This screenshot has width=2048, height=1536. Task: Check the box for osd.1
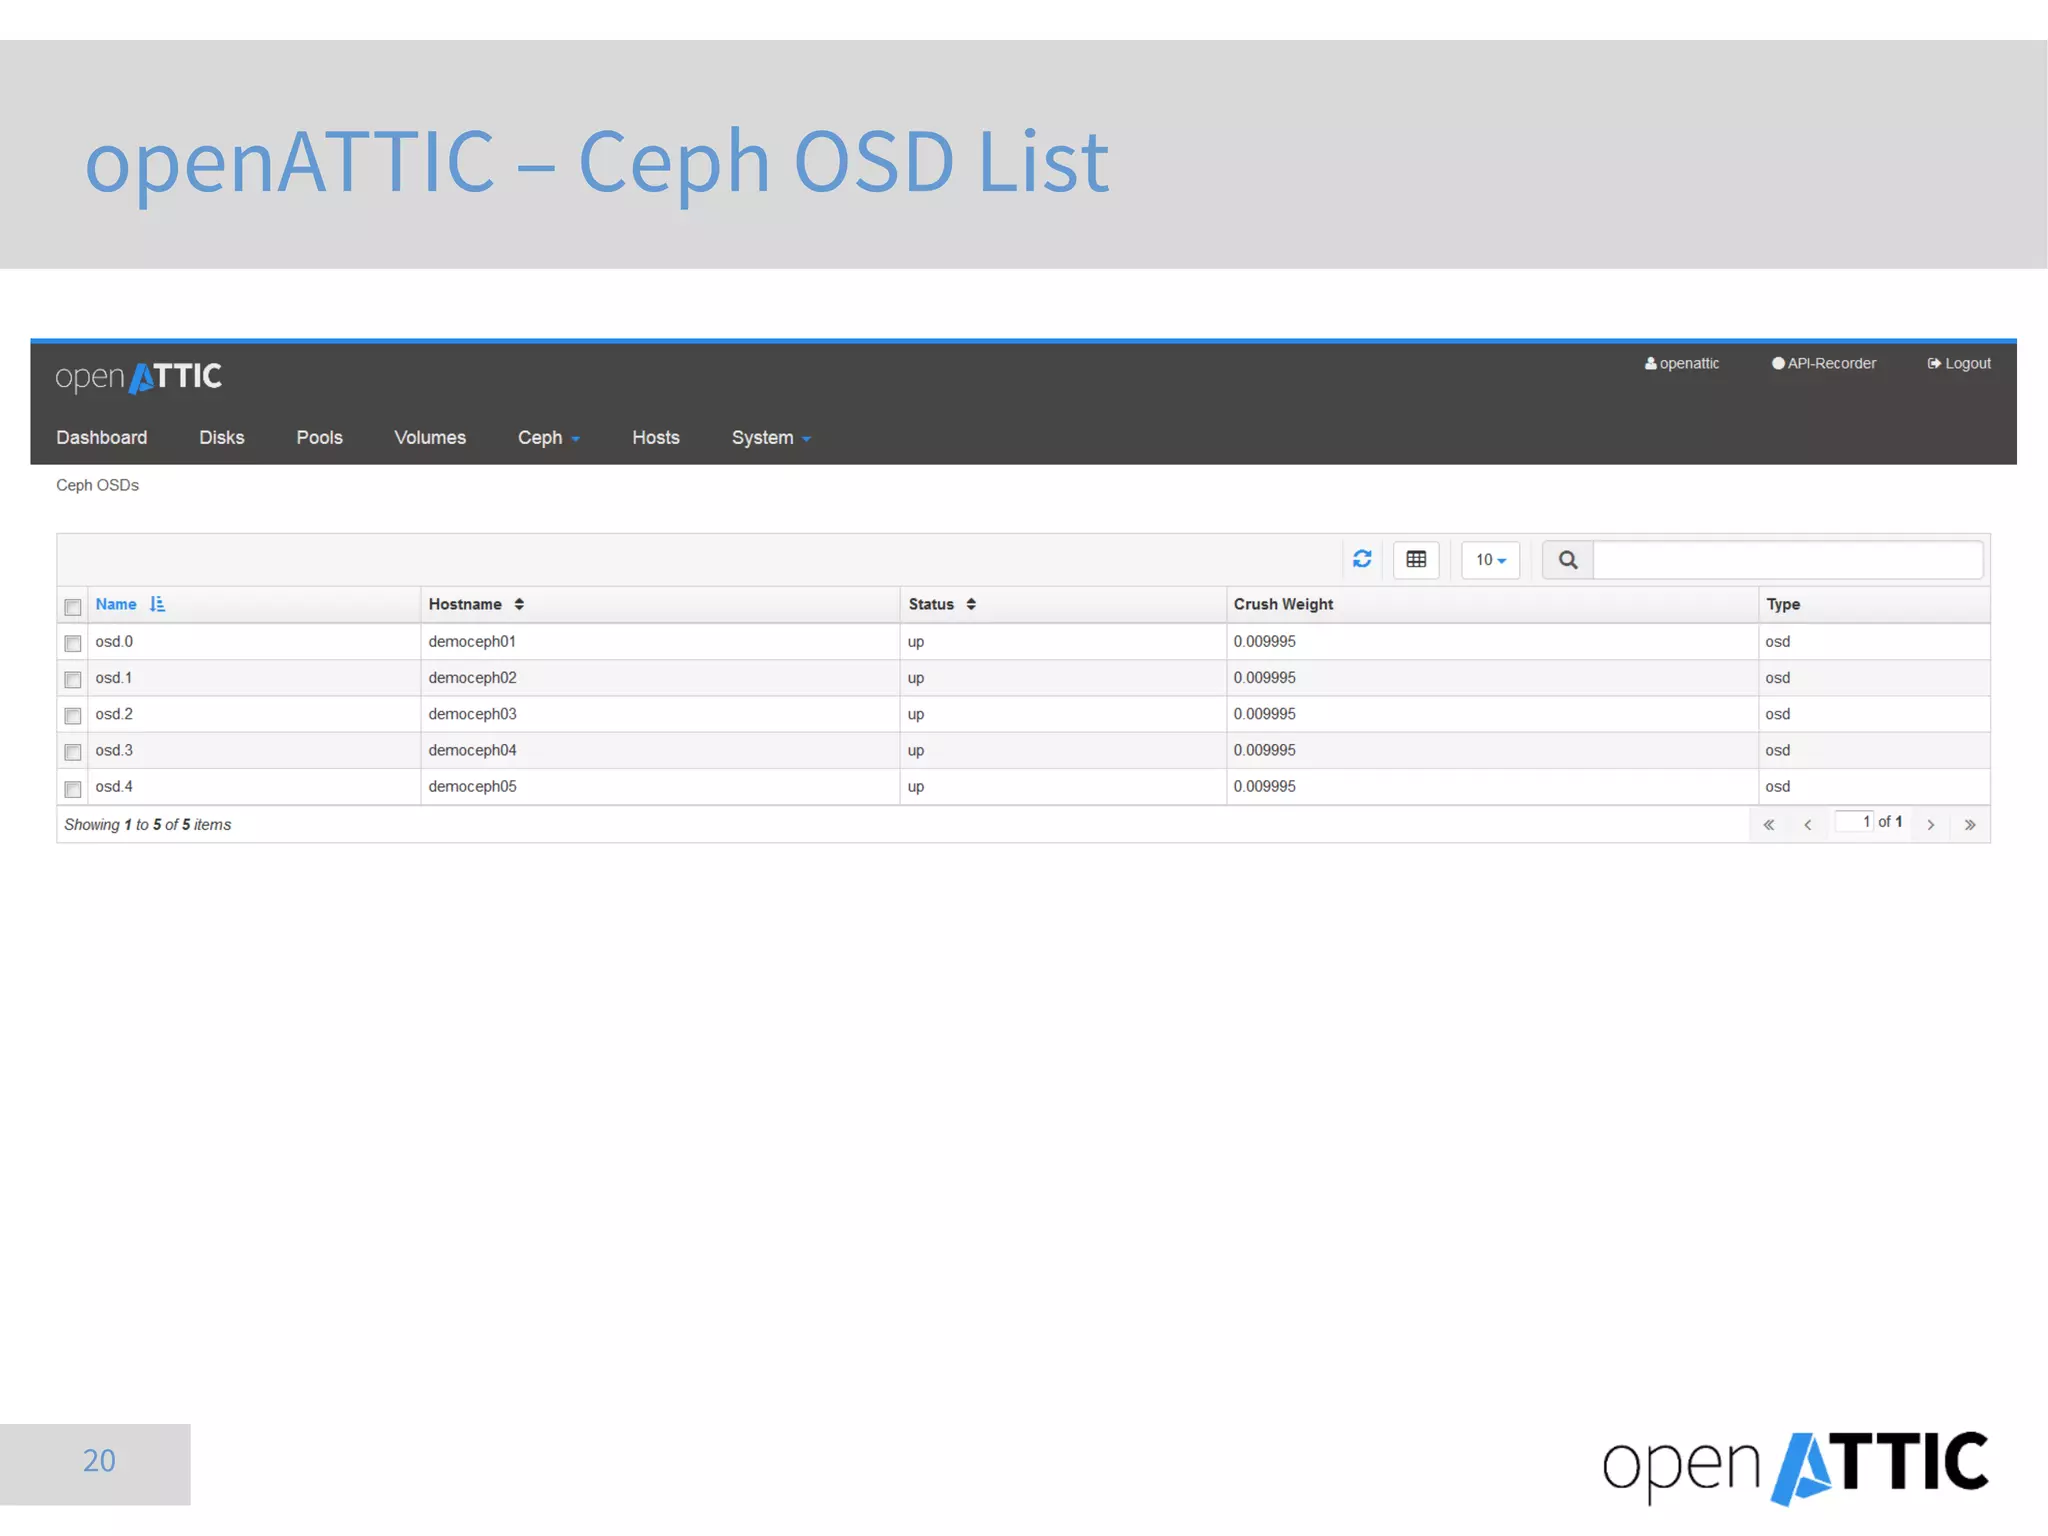tap(72, 679)
